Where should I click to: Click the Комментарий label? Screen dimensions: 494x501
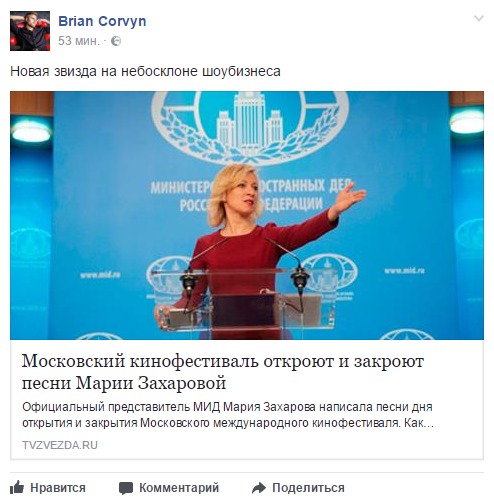pos(179,488)
